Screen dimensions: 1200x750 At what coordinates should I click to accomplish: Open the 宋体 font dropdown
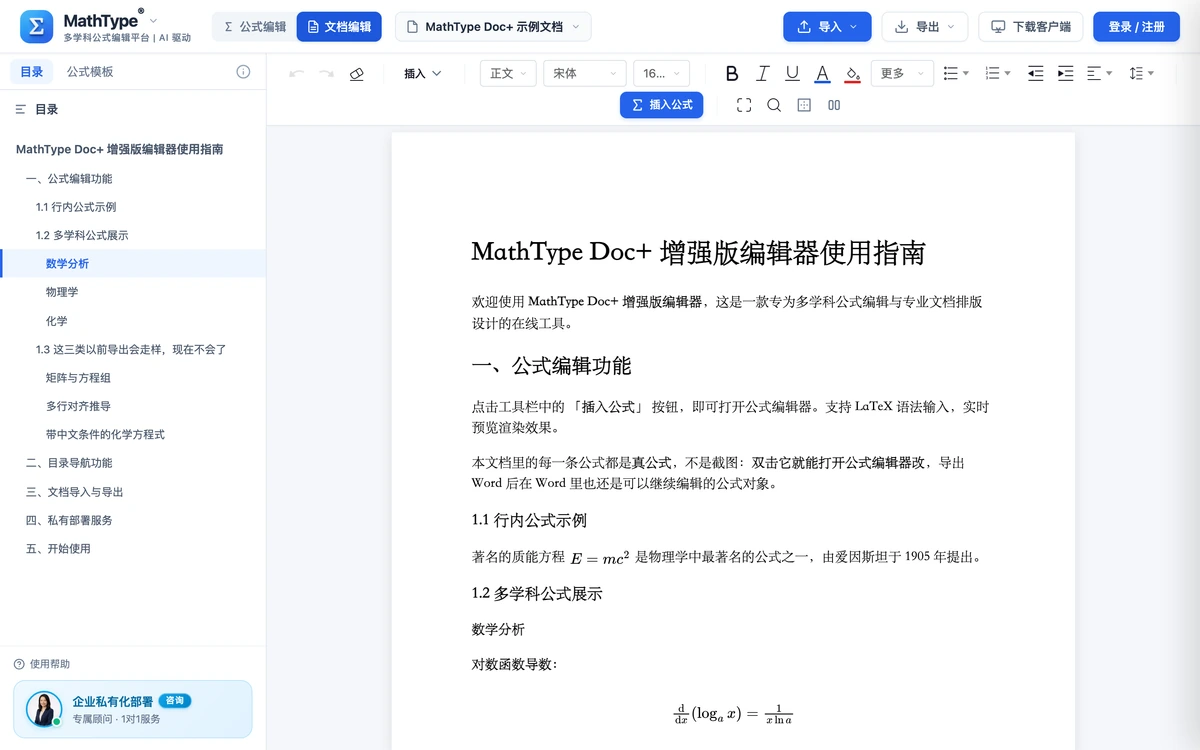click(x=585, y=74)
